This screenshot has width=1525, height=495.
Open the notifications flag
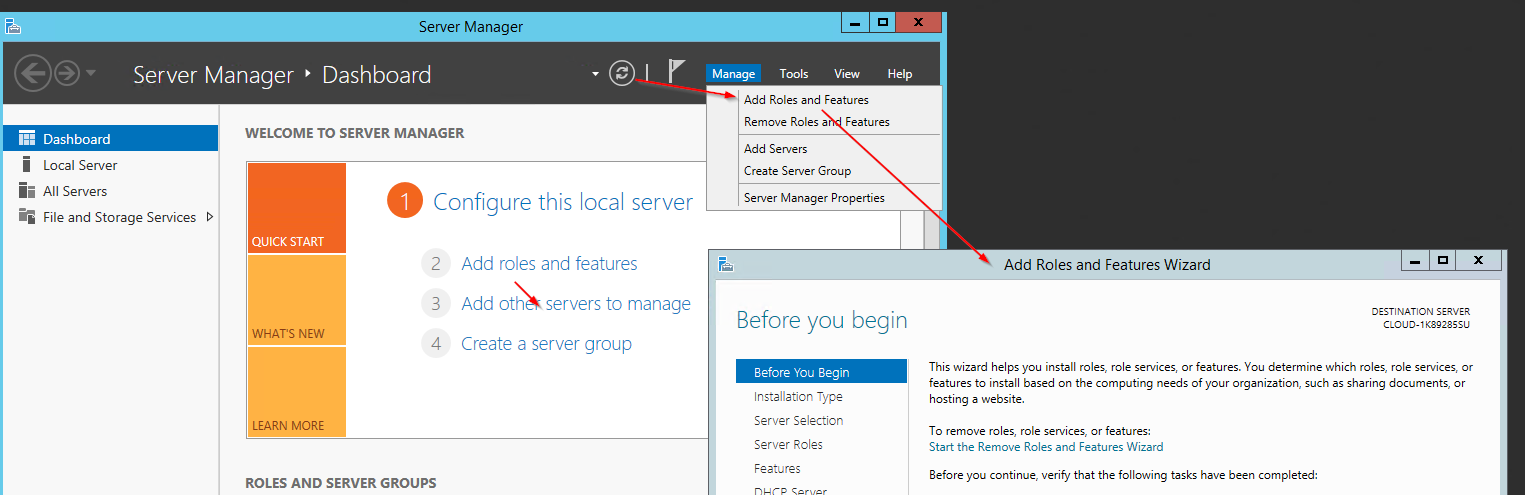677,71
